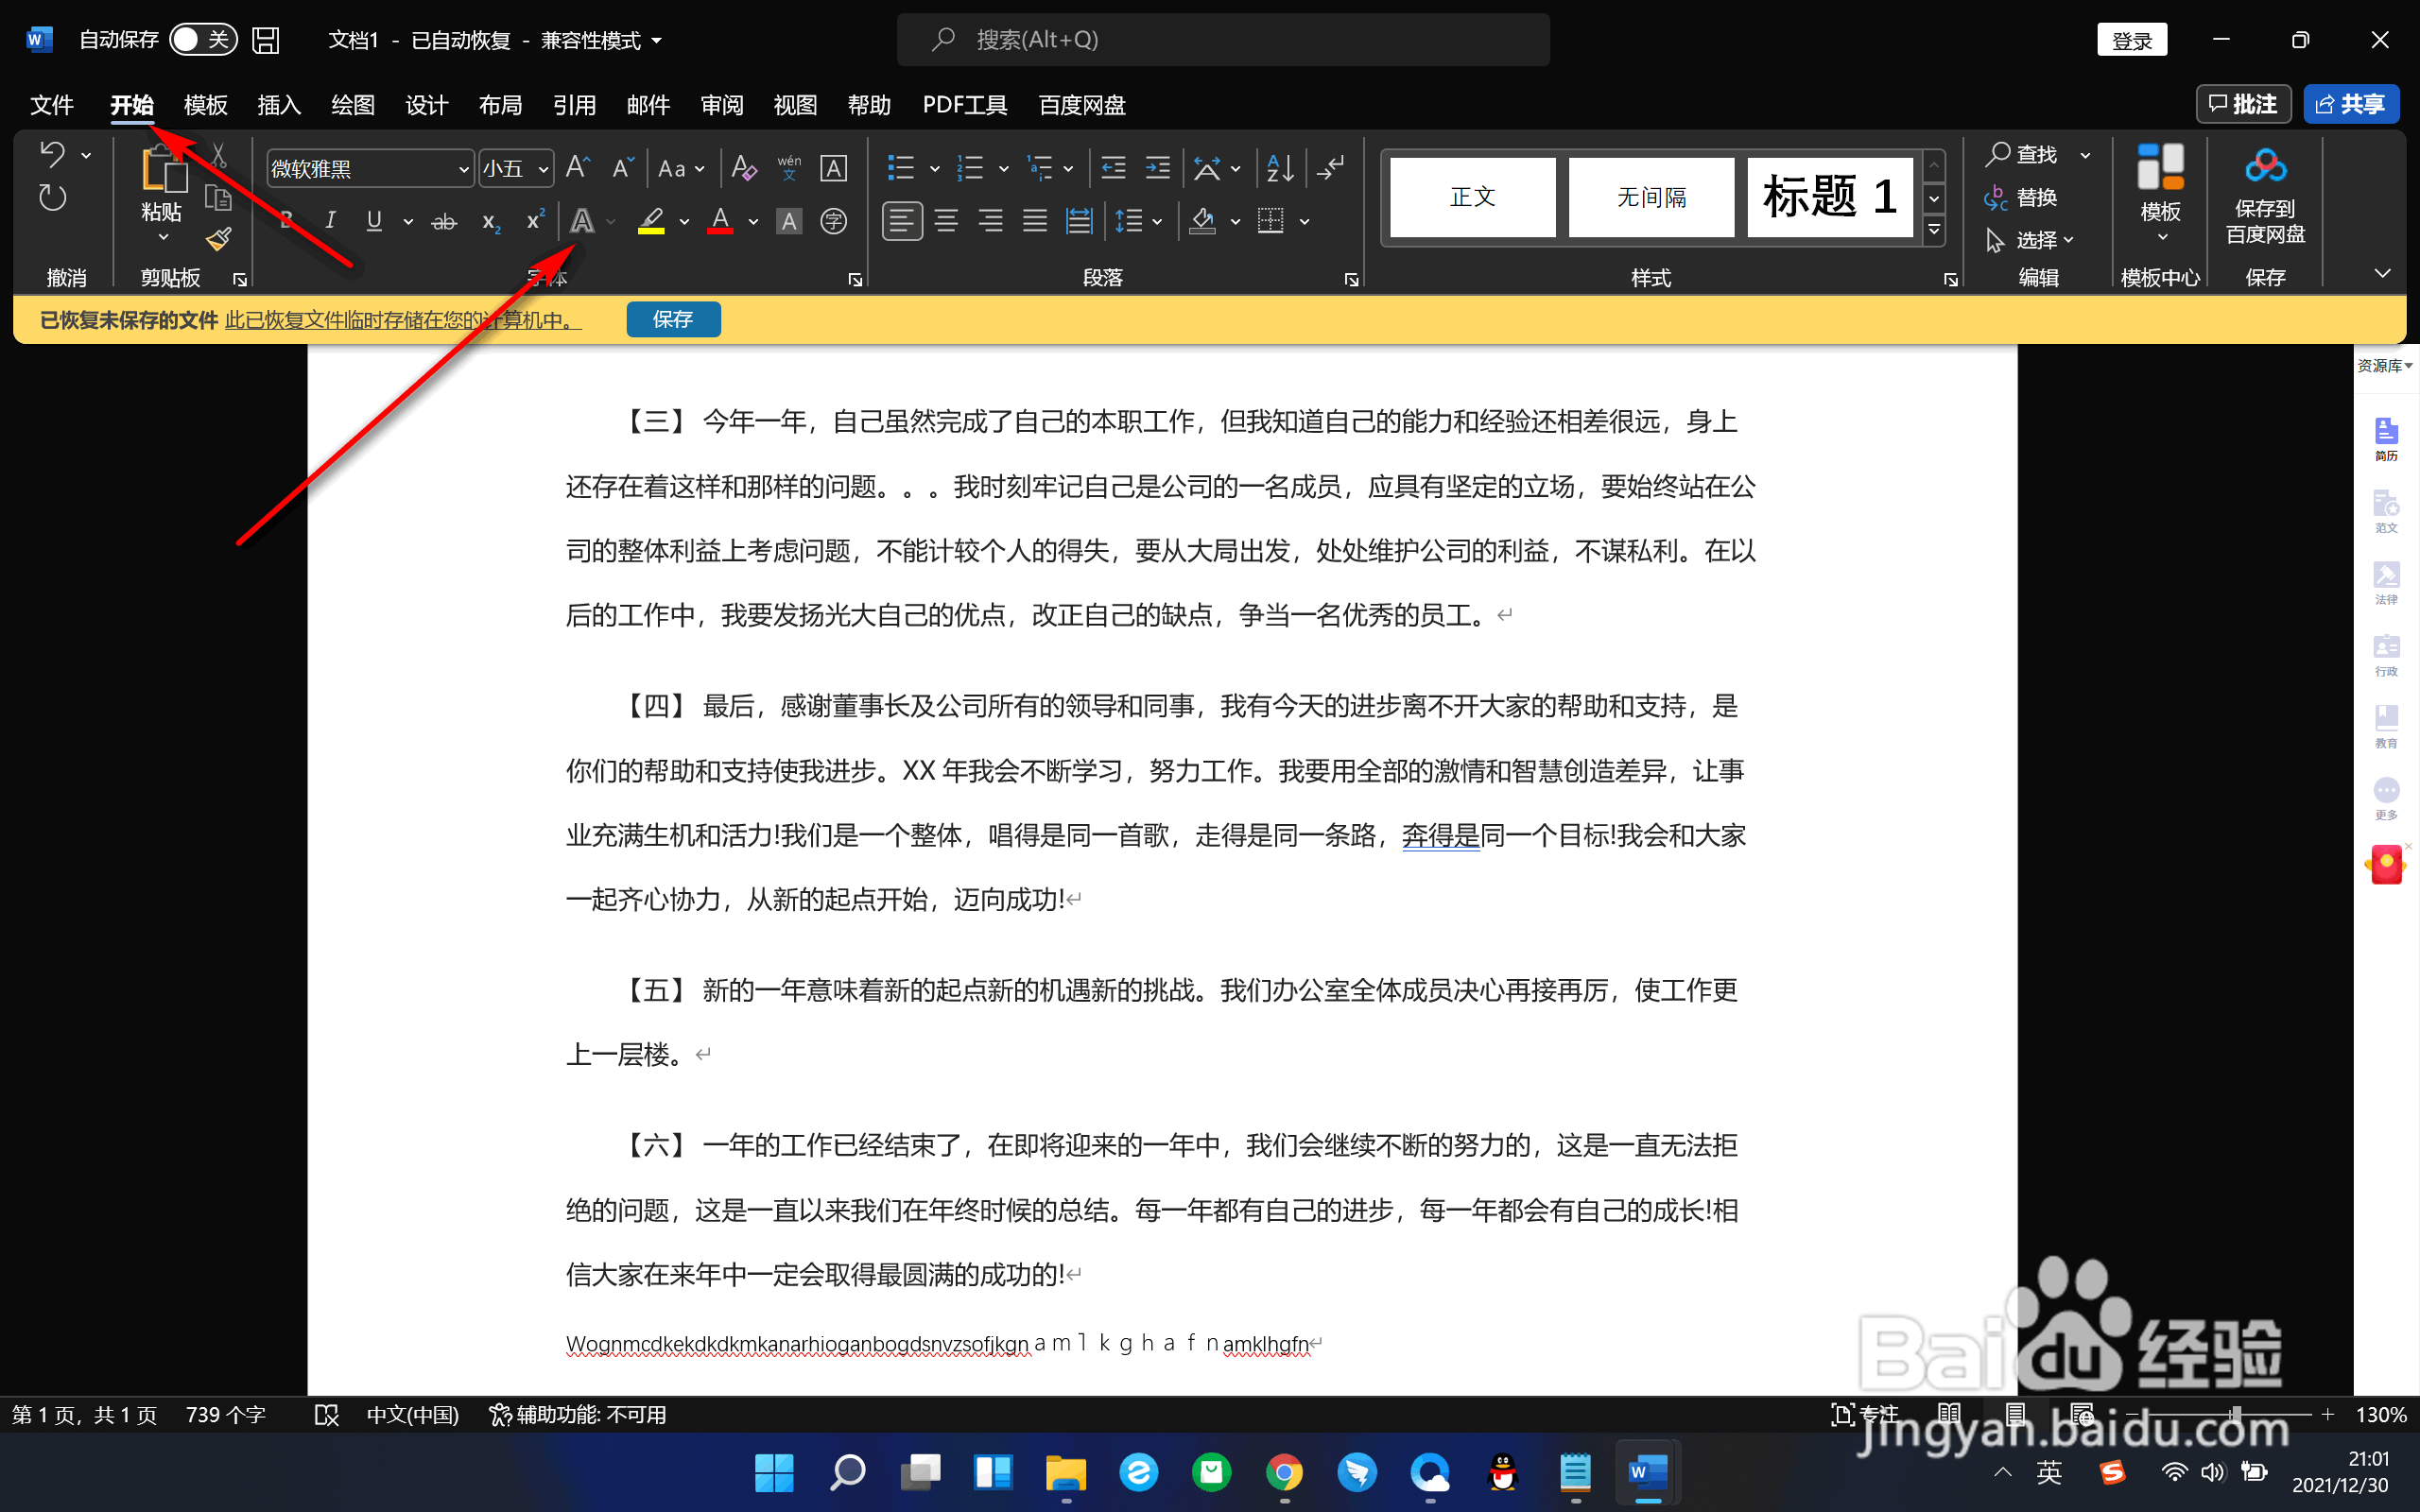Clear all formatting with the eraser A icon
This screenshot has height=1512, width=2420.
[744, 168]
